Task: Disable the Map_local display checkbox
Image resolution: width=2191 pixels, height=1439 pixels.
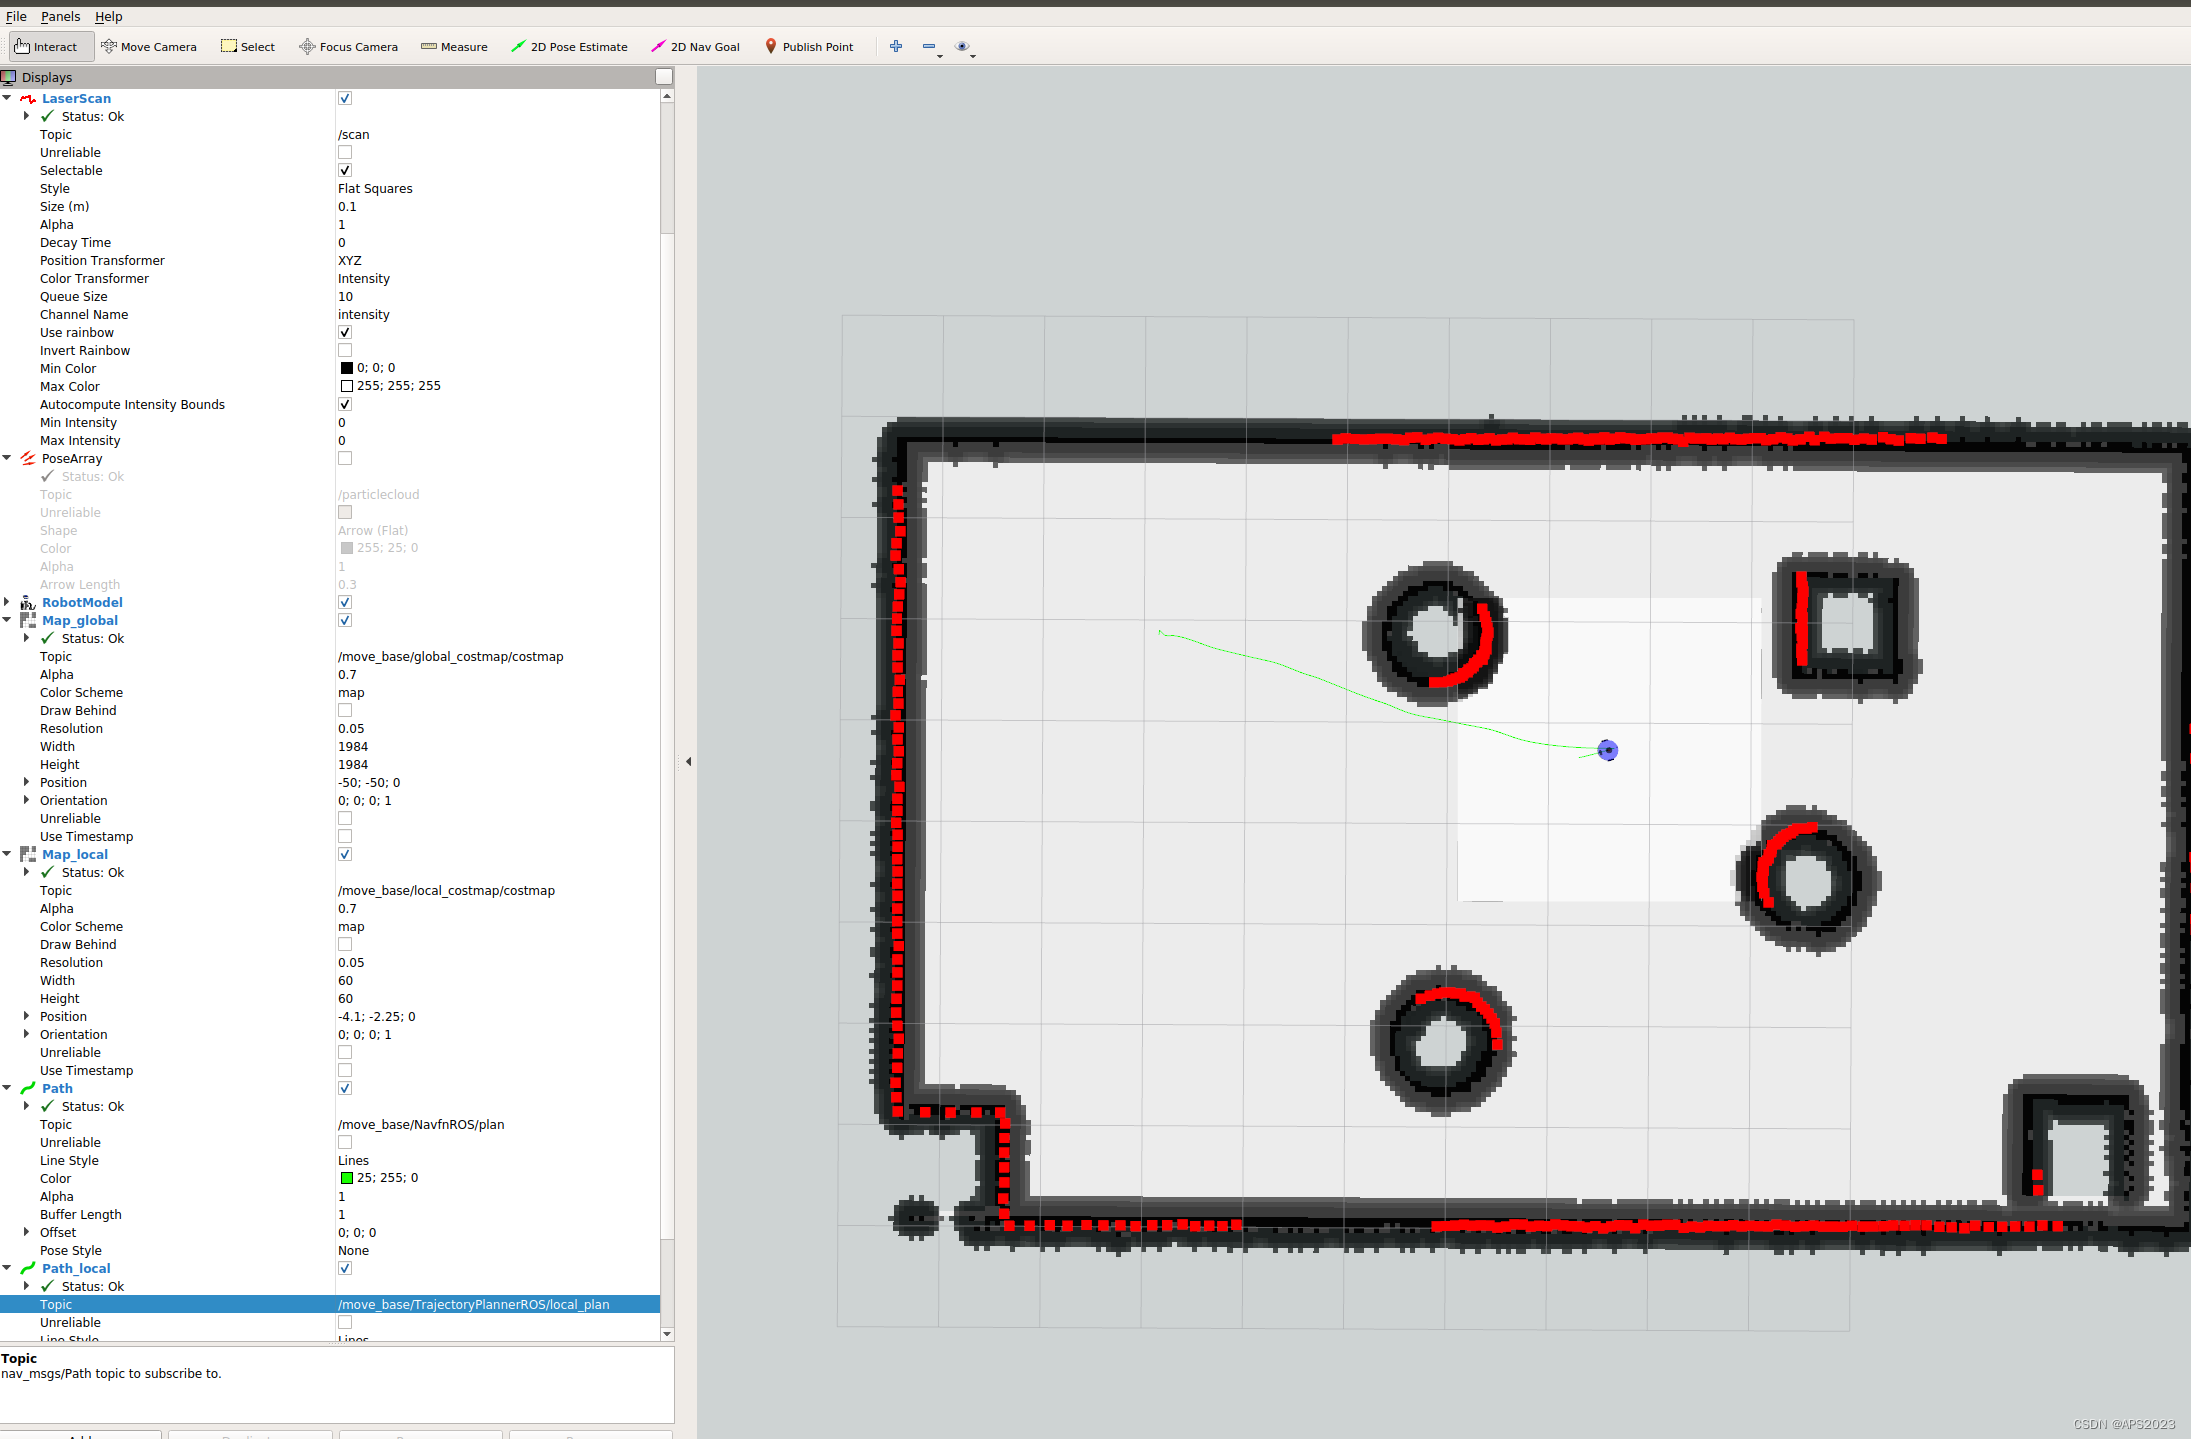Action: (345, 855)
